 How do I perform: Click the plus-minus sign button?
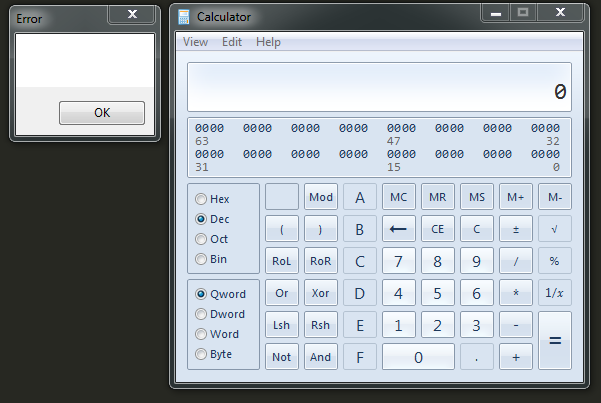coord(516,229)
